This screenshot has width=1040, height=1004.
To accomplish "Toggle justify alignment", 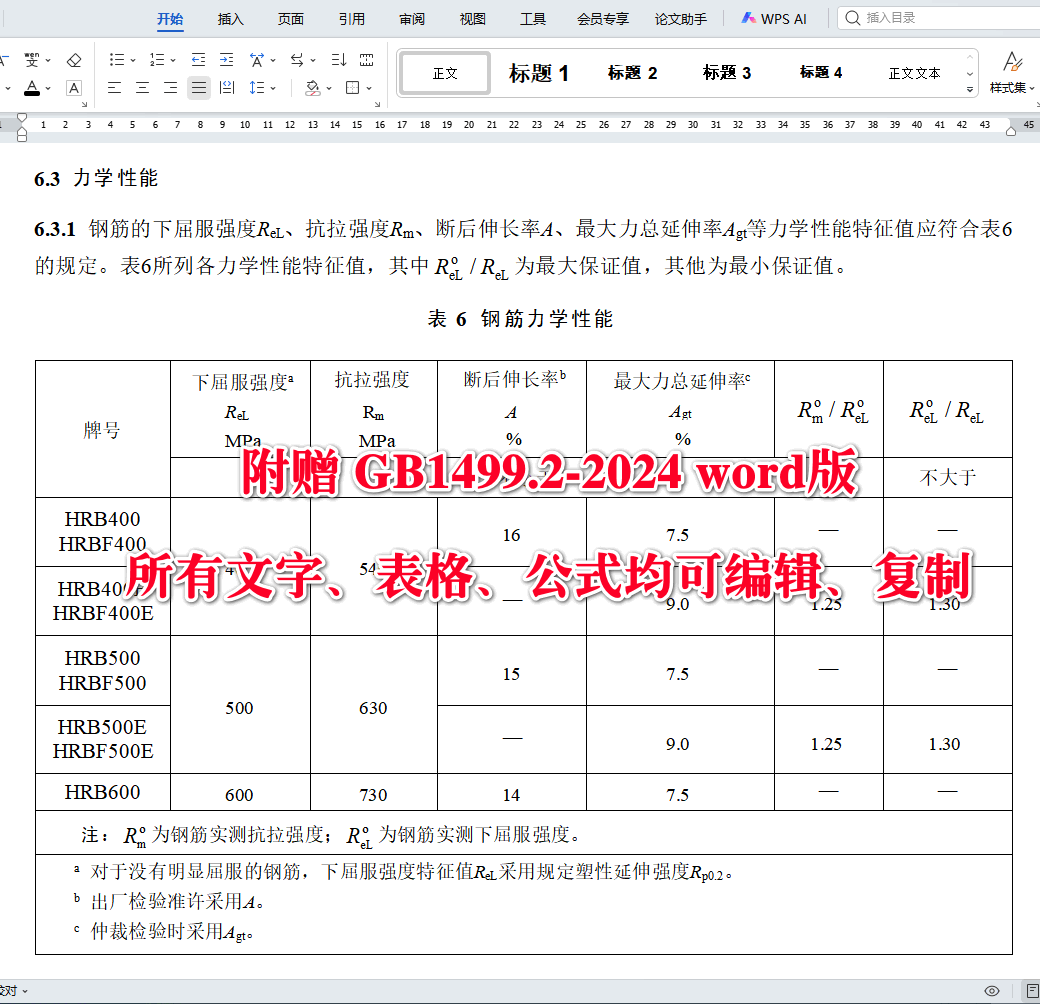I will 198,88.
